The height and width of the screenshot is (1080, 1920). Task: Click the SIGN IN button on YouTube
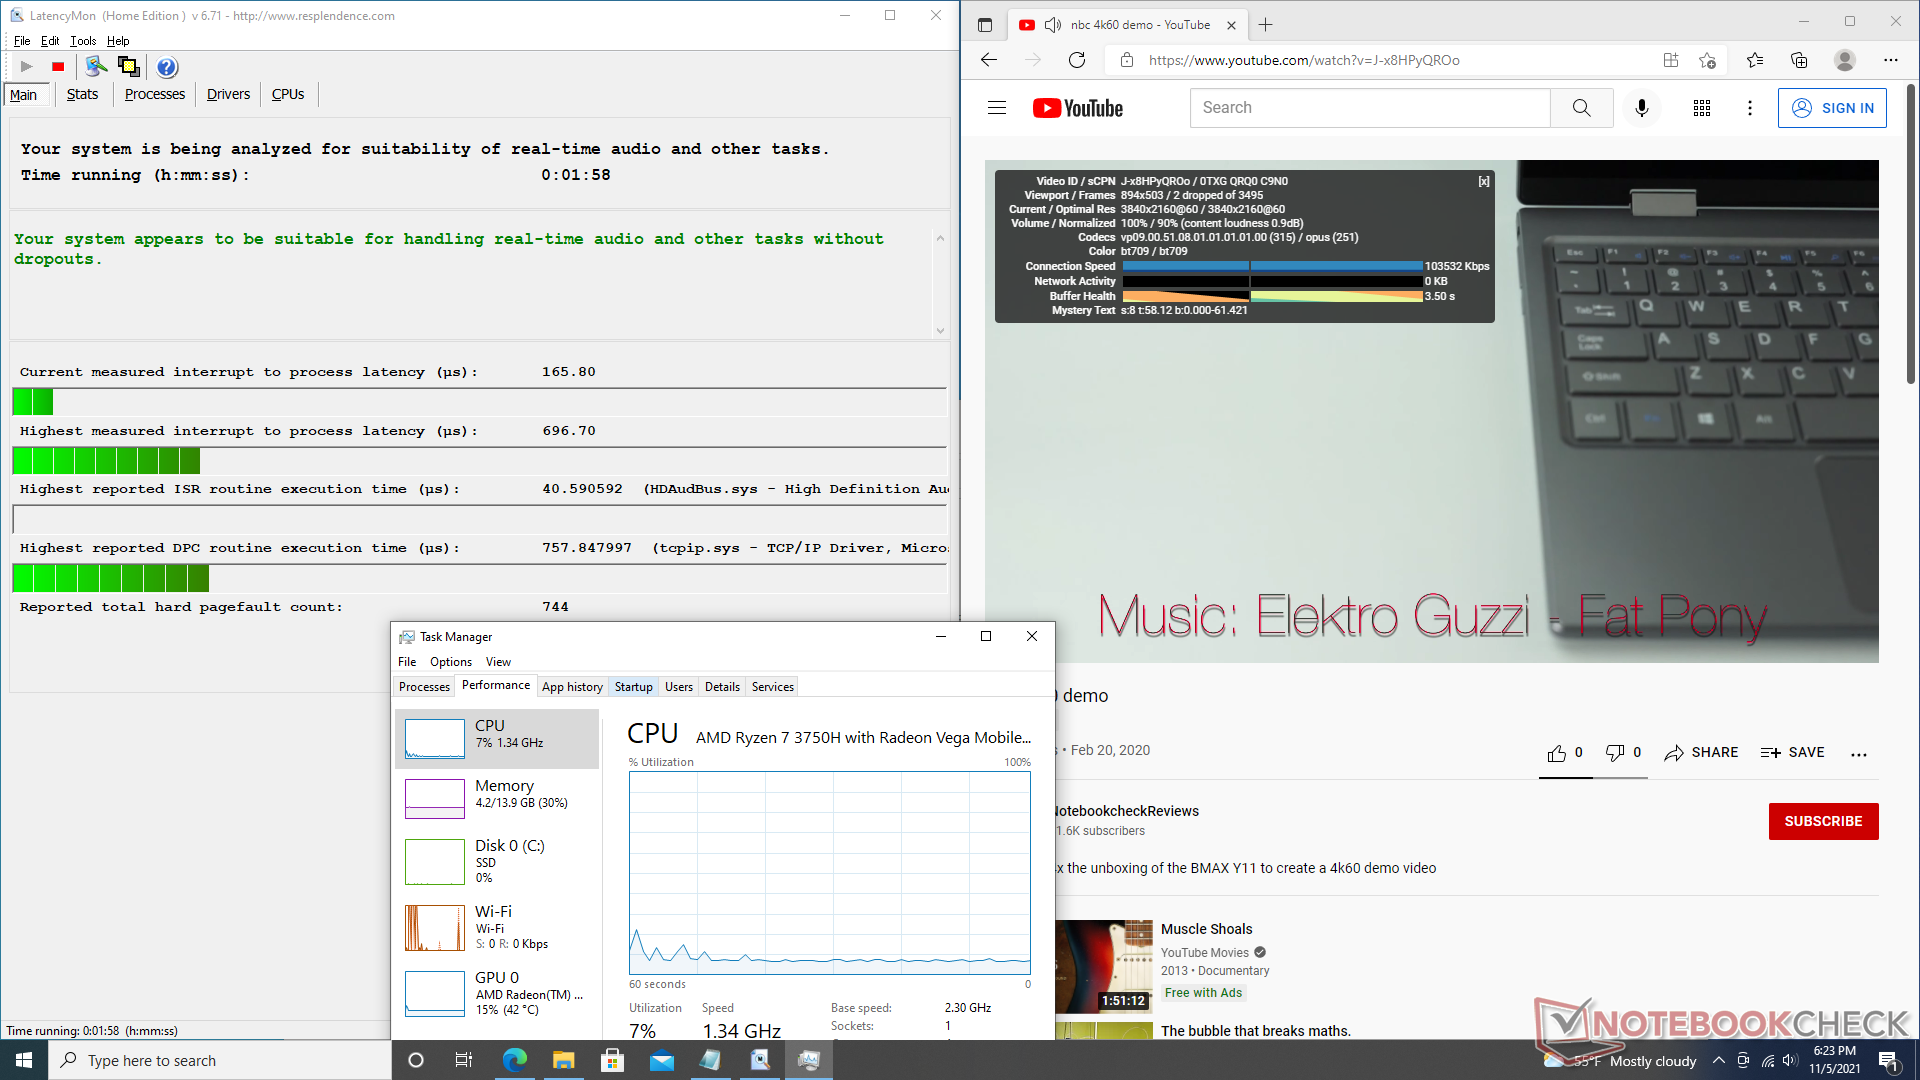[x=1832, y=108]
